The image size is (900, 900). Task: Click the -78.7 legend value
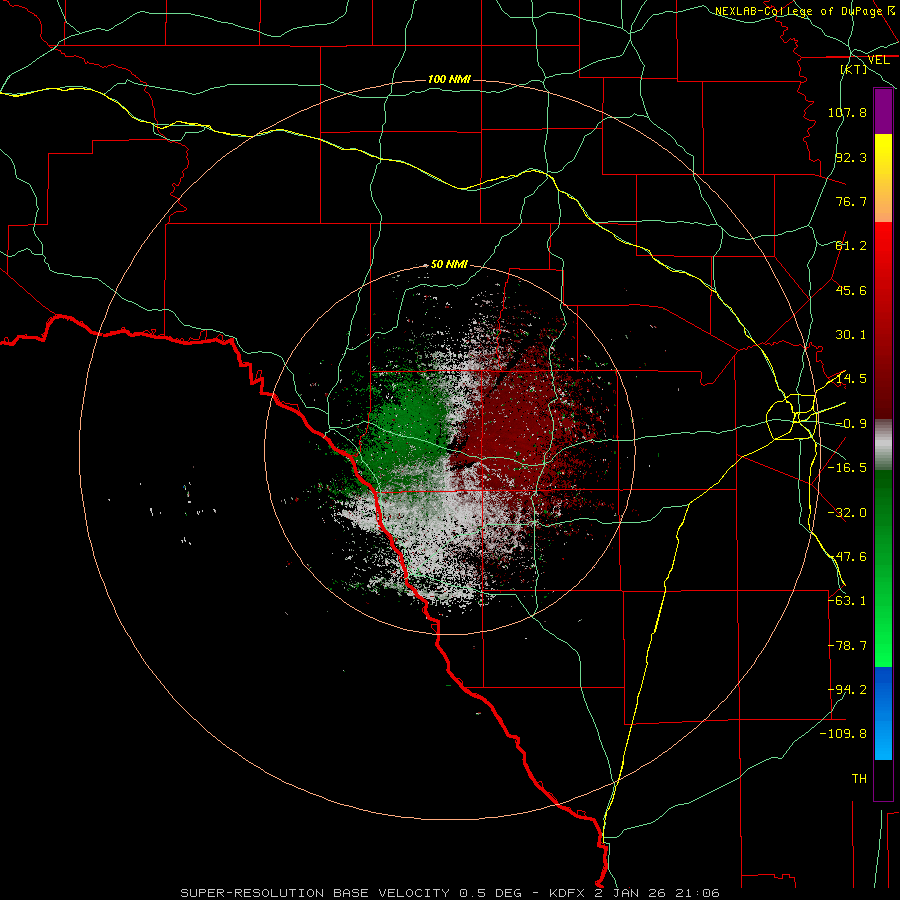pyautogui.click(x=847, y=646)
